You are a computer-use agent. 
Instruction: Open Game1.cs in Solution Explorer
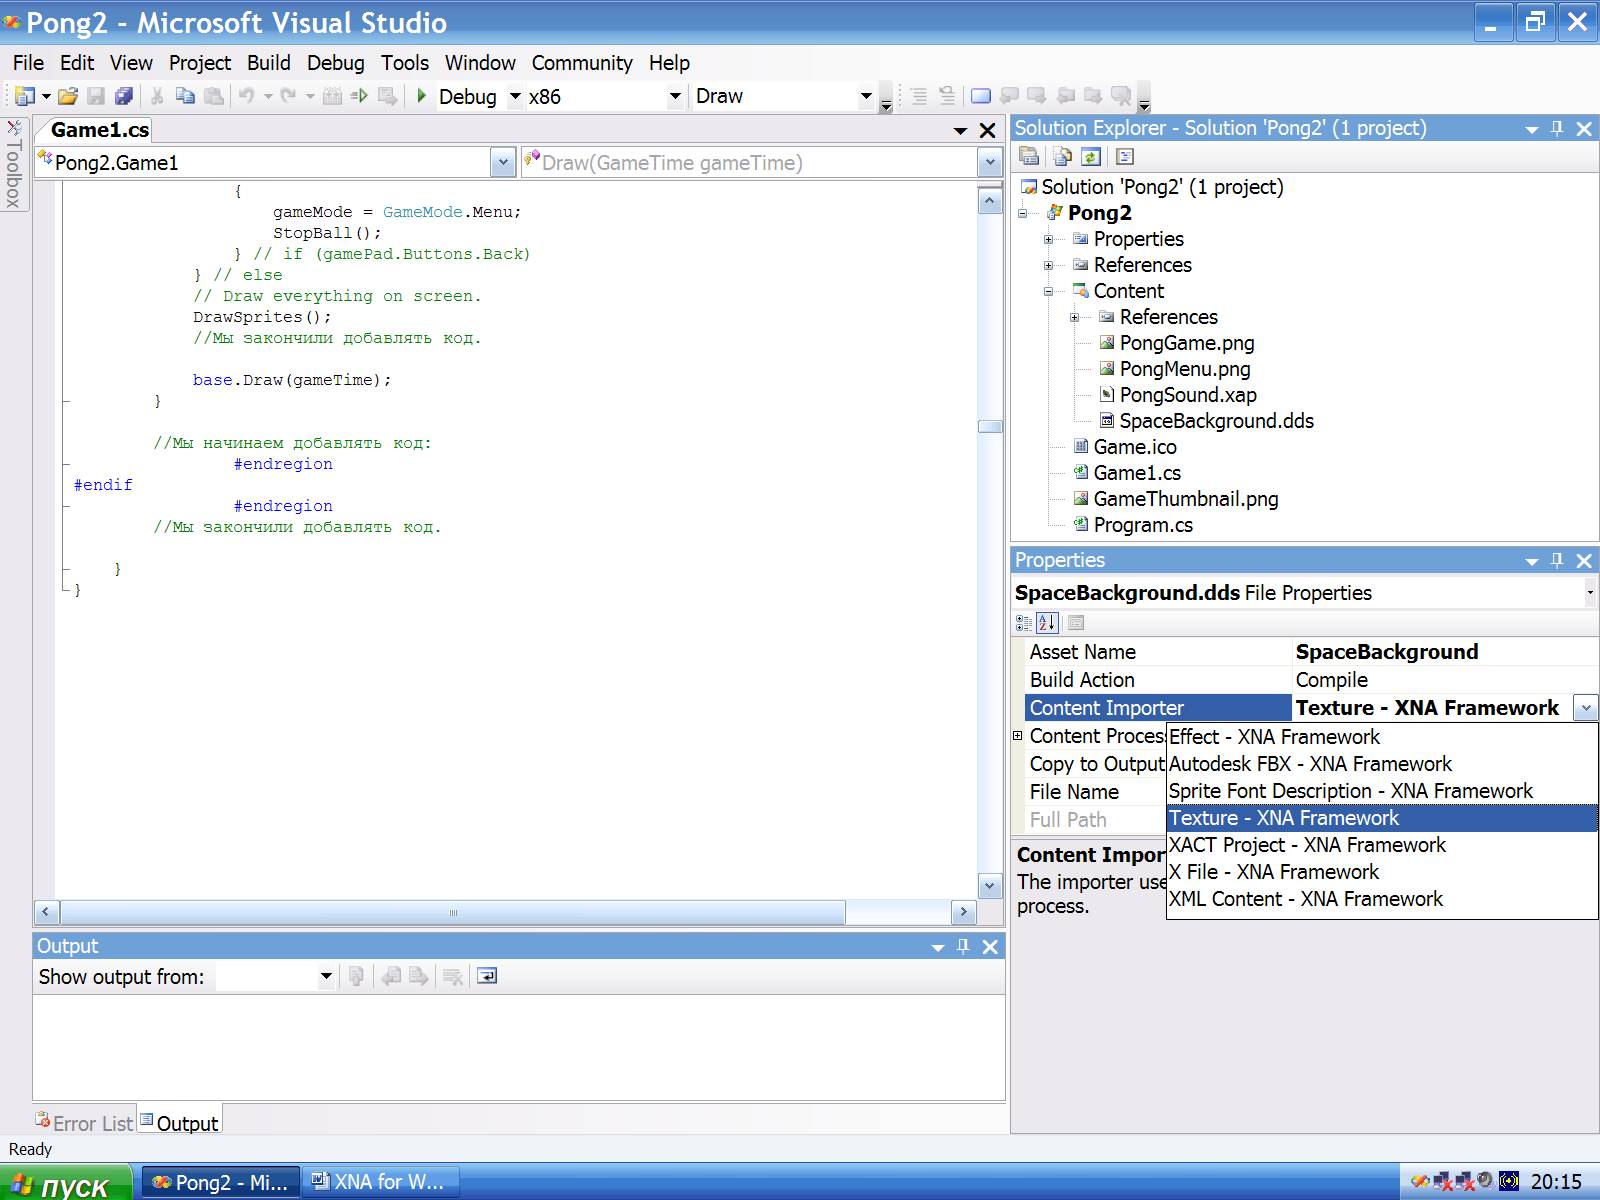tap(1136, 473)
